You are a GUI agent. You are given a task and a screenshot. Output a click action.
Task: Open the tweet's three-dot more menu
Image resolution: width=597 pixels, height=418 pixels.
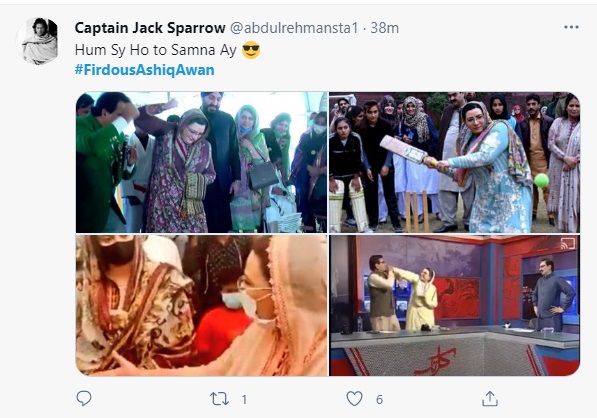571,27
